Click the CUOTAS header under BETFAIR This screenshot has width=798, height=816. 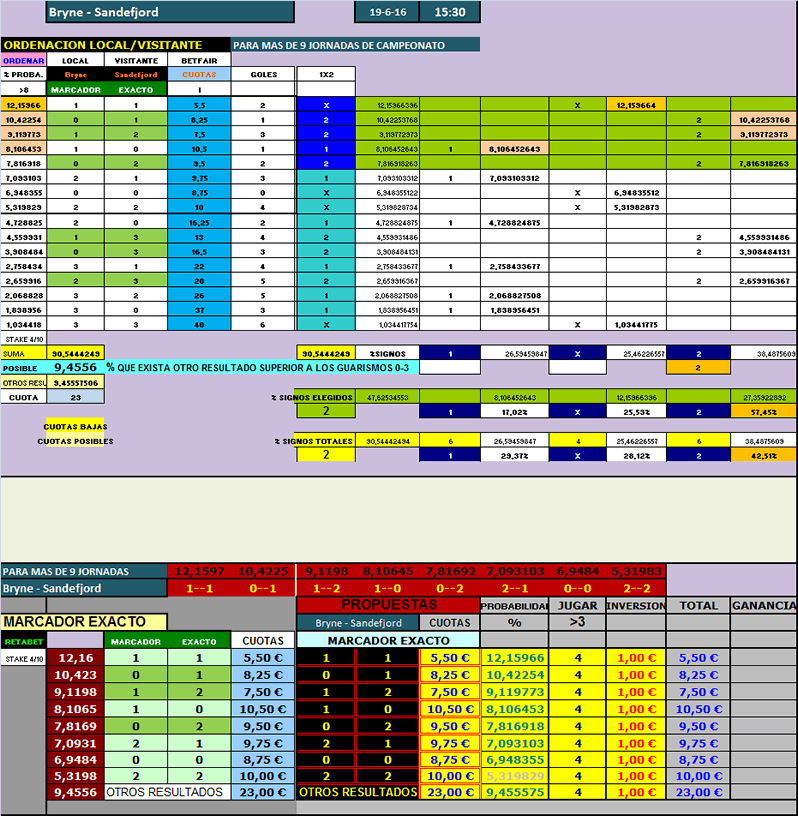pos(199,74)
